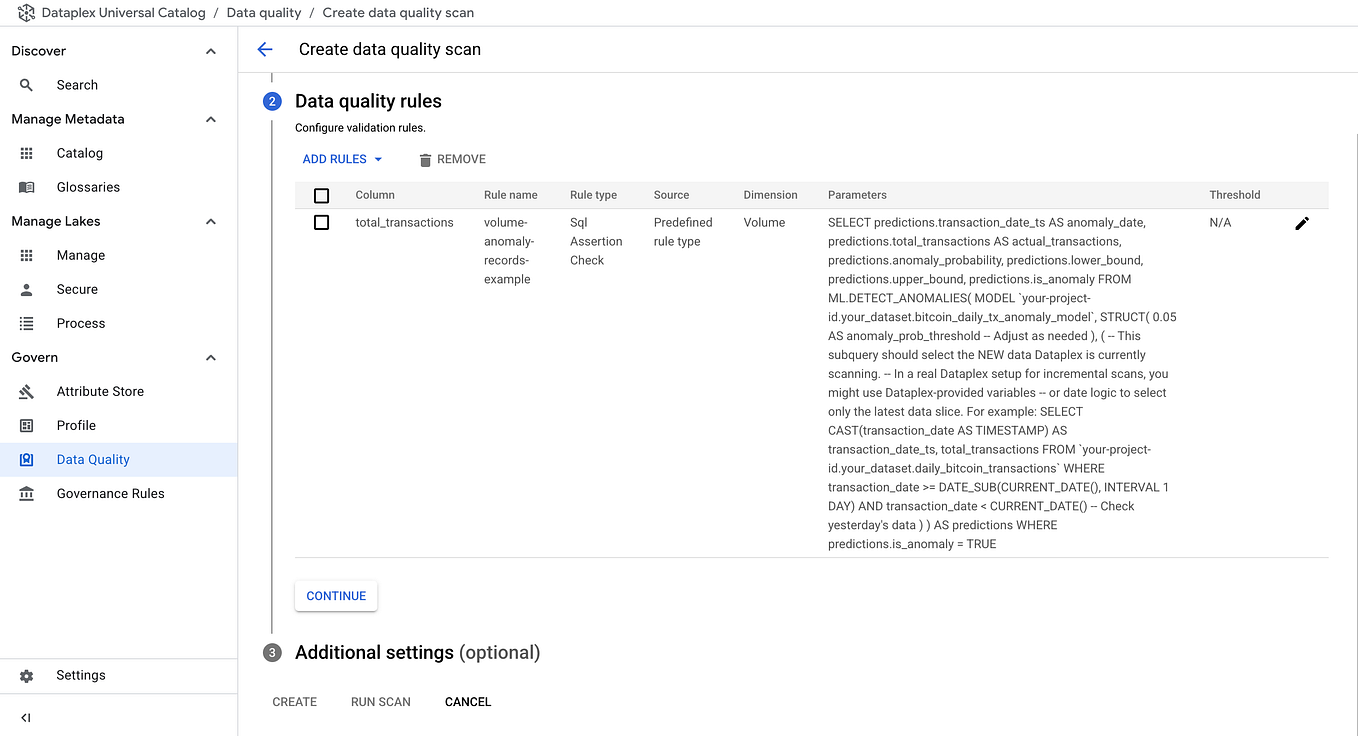Check the select-all rules checkbox
This screenshot has height=736, width=1358.
click(321, 194)
